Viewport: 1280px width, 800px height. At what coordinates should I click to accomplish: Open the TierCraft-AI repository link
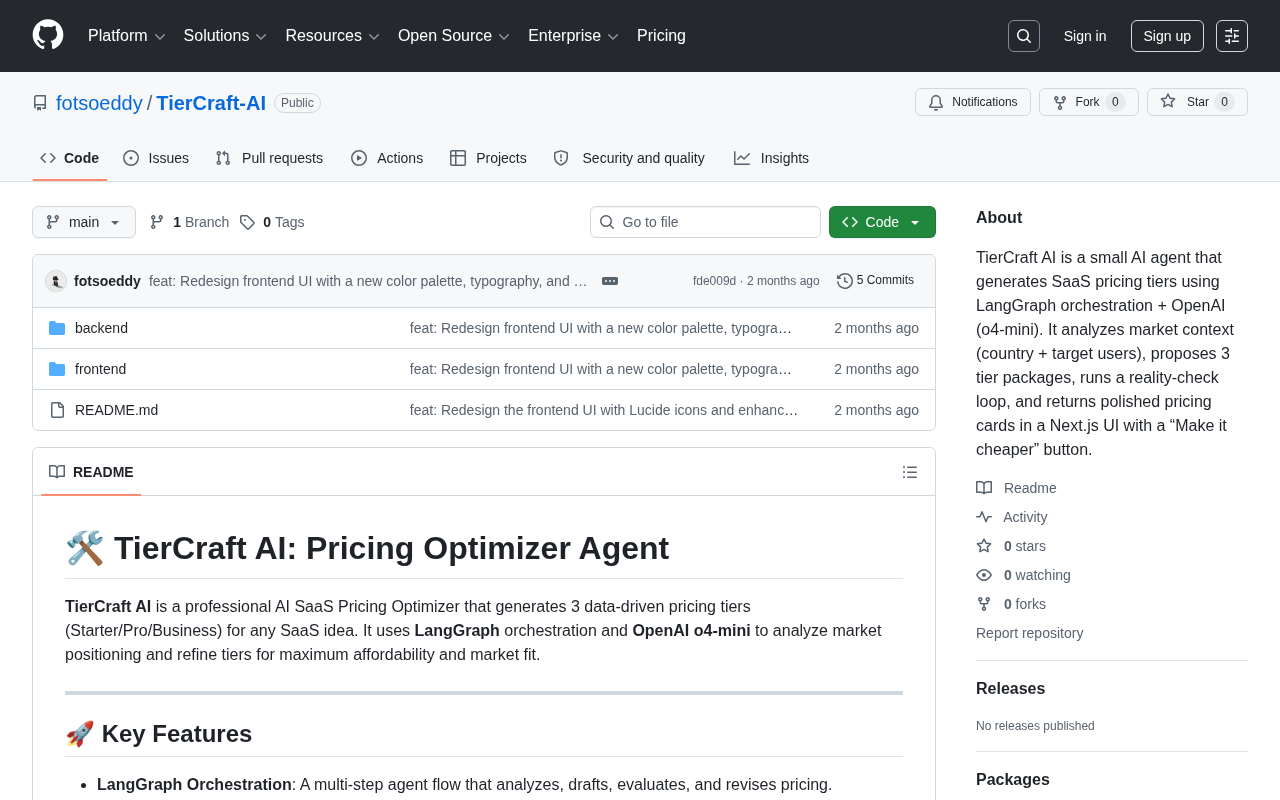click(211, 103)
